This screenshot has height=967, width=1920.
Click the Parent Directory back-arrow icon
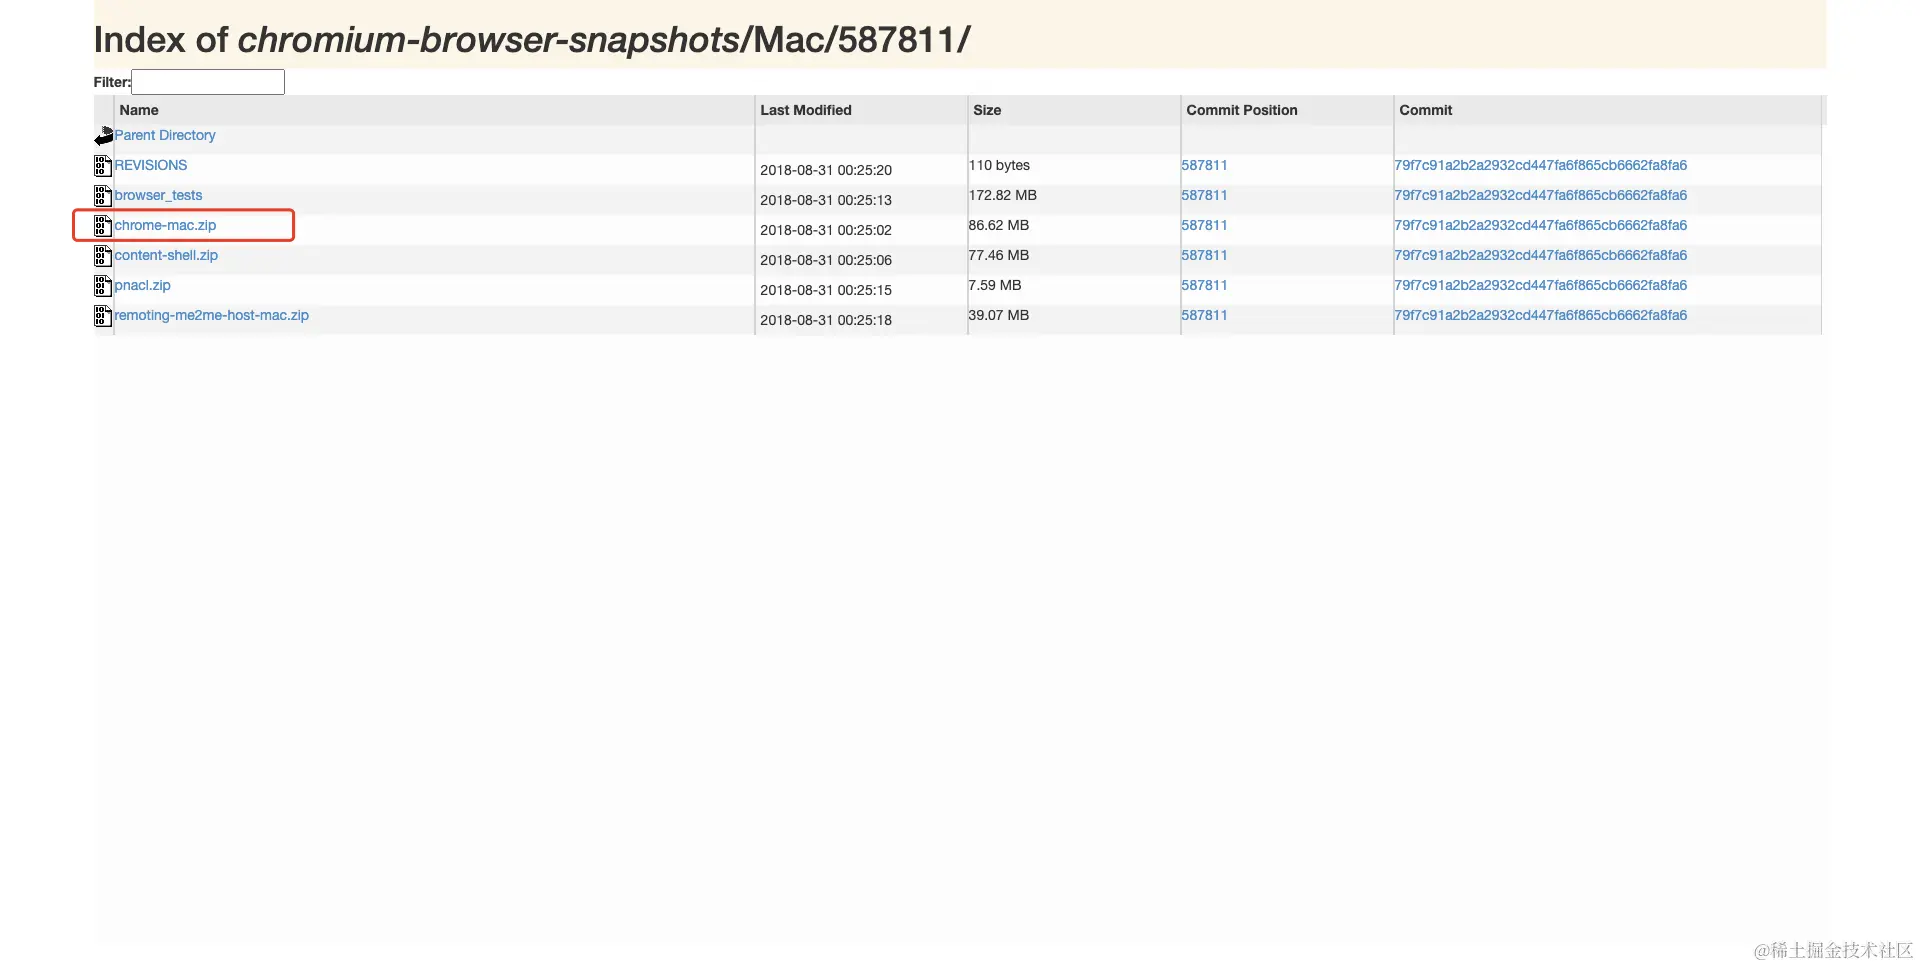pyautogui.click(x=104, y=135)
